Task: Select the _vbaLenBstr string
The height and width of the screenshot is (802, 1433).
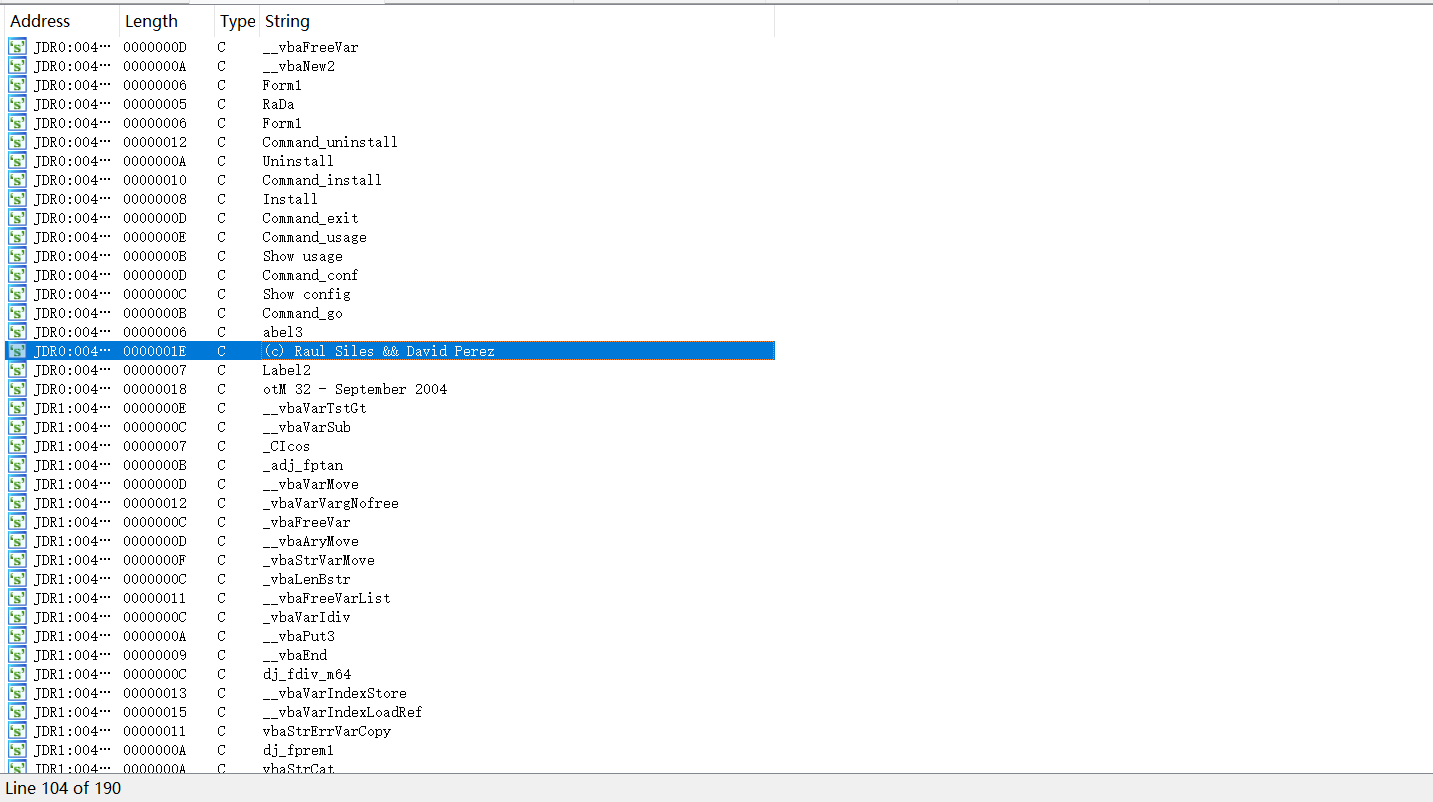Action: [306, 579]
